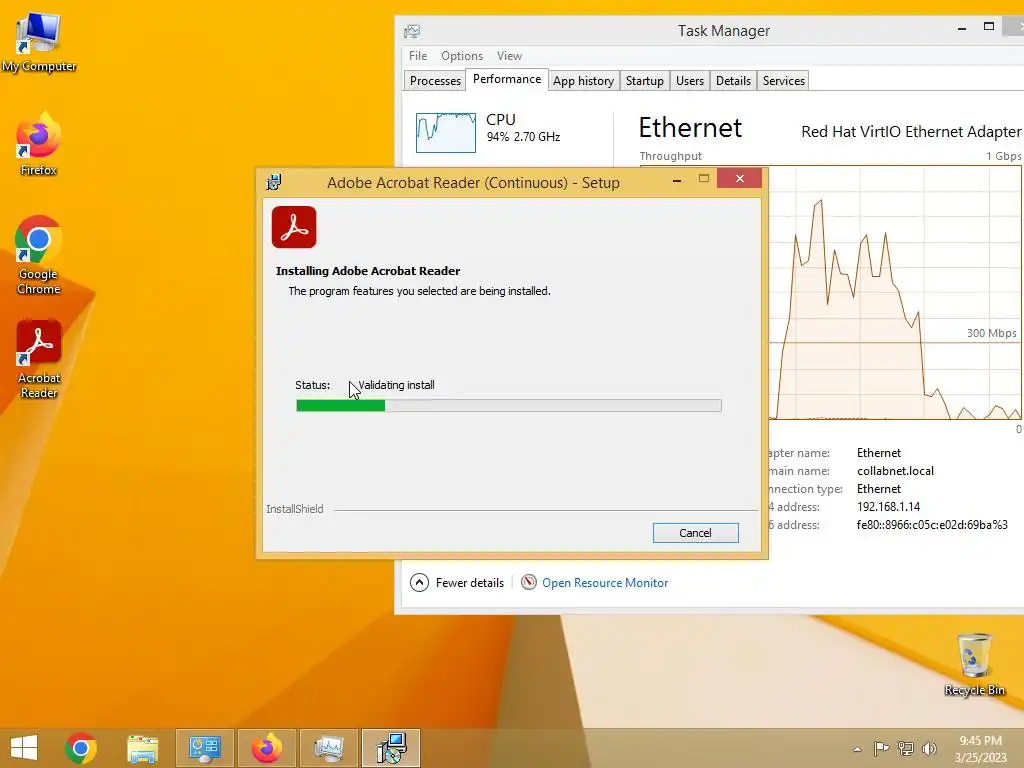Close the Adobe Acrobat Reader setup window
This screenshot has width=1024, height=768.
pos(739,178)
